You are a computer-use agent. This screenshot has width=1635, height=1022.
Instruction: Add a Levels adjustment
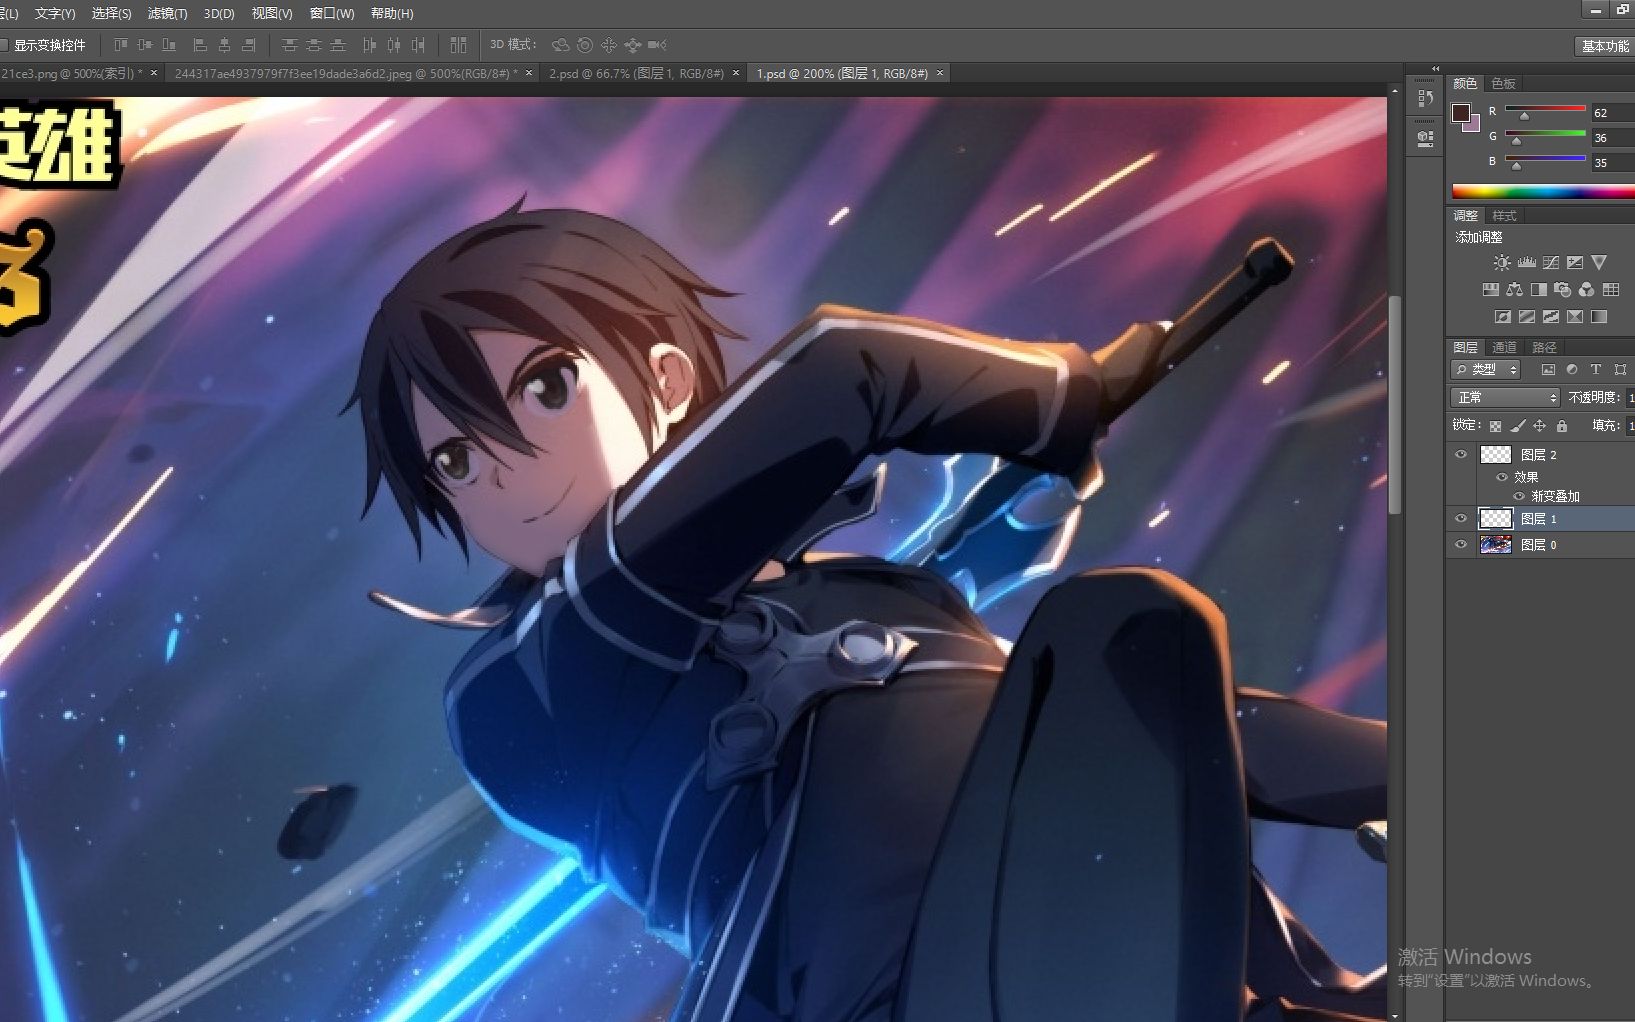click(x=1526, y=263)
